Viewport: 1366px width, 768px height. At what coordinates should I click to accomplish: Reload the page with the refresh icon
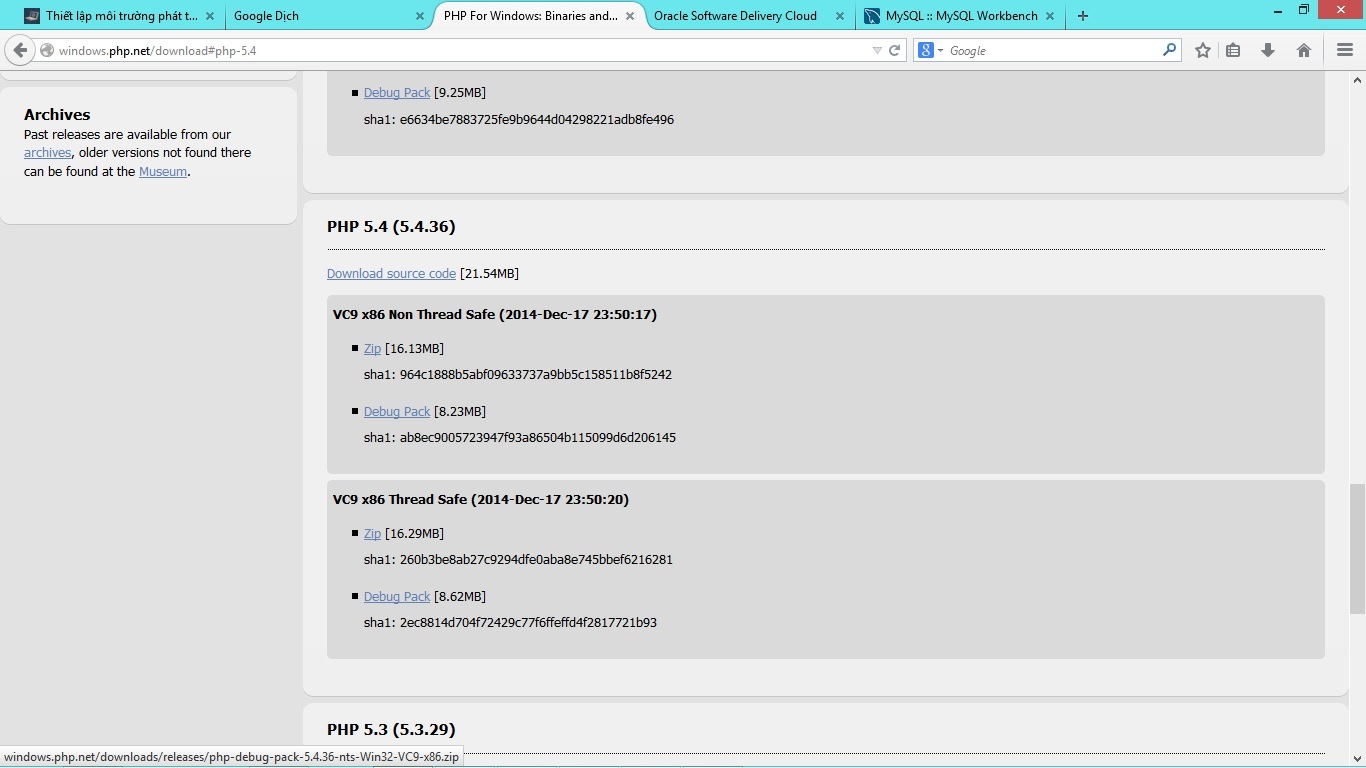[x=895, y=50]
